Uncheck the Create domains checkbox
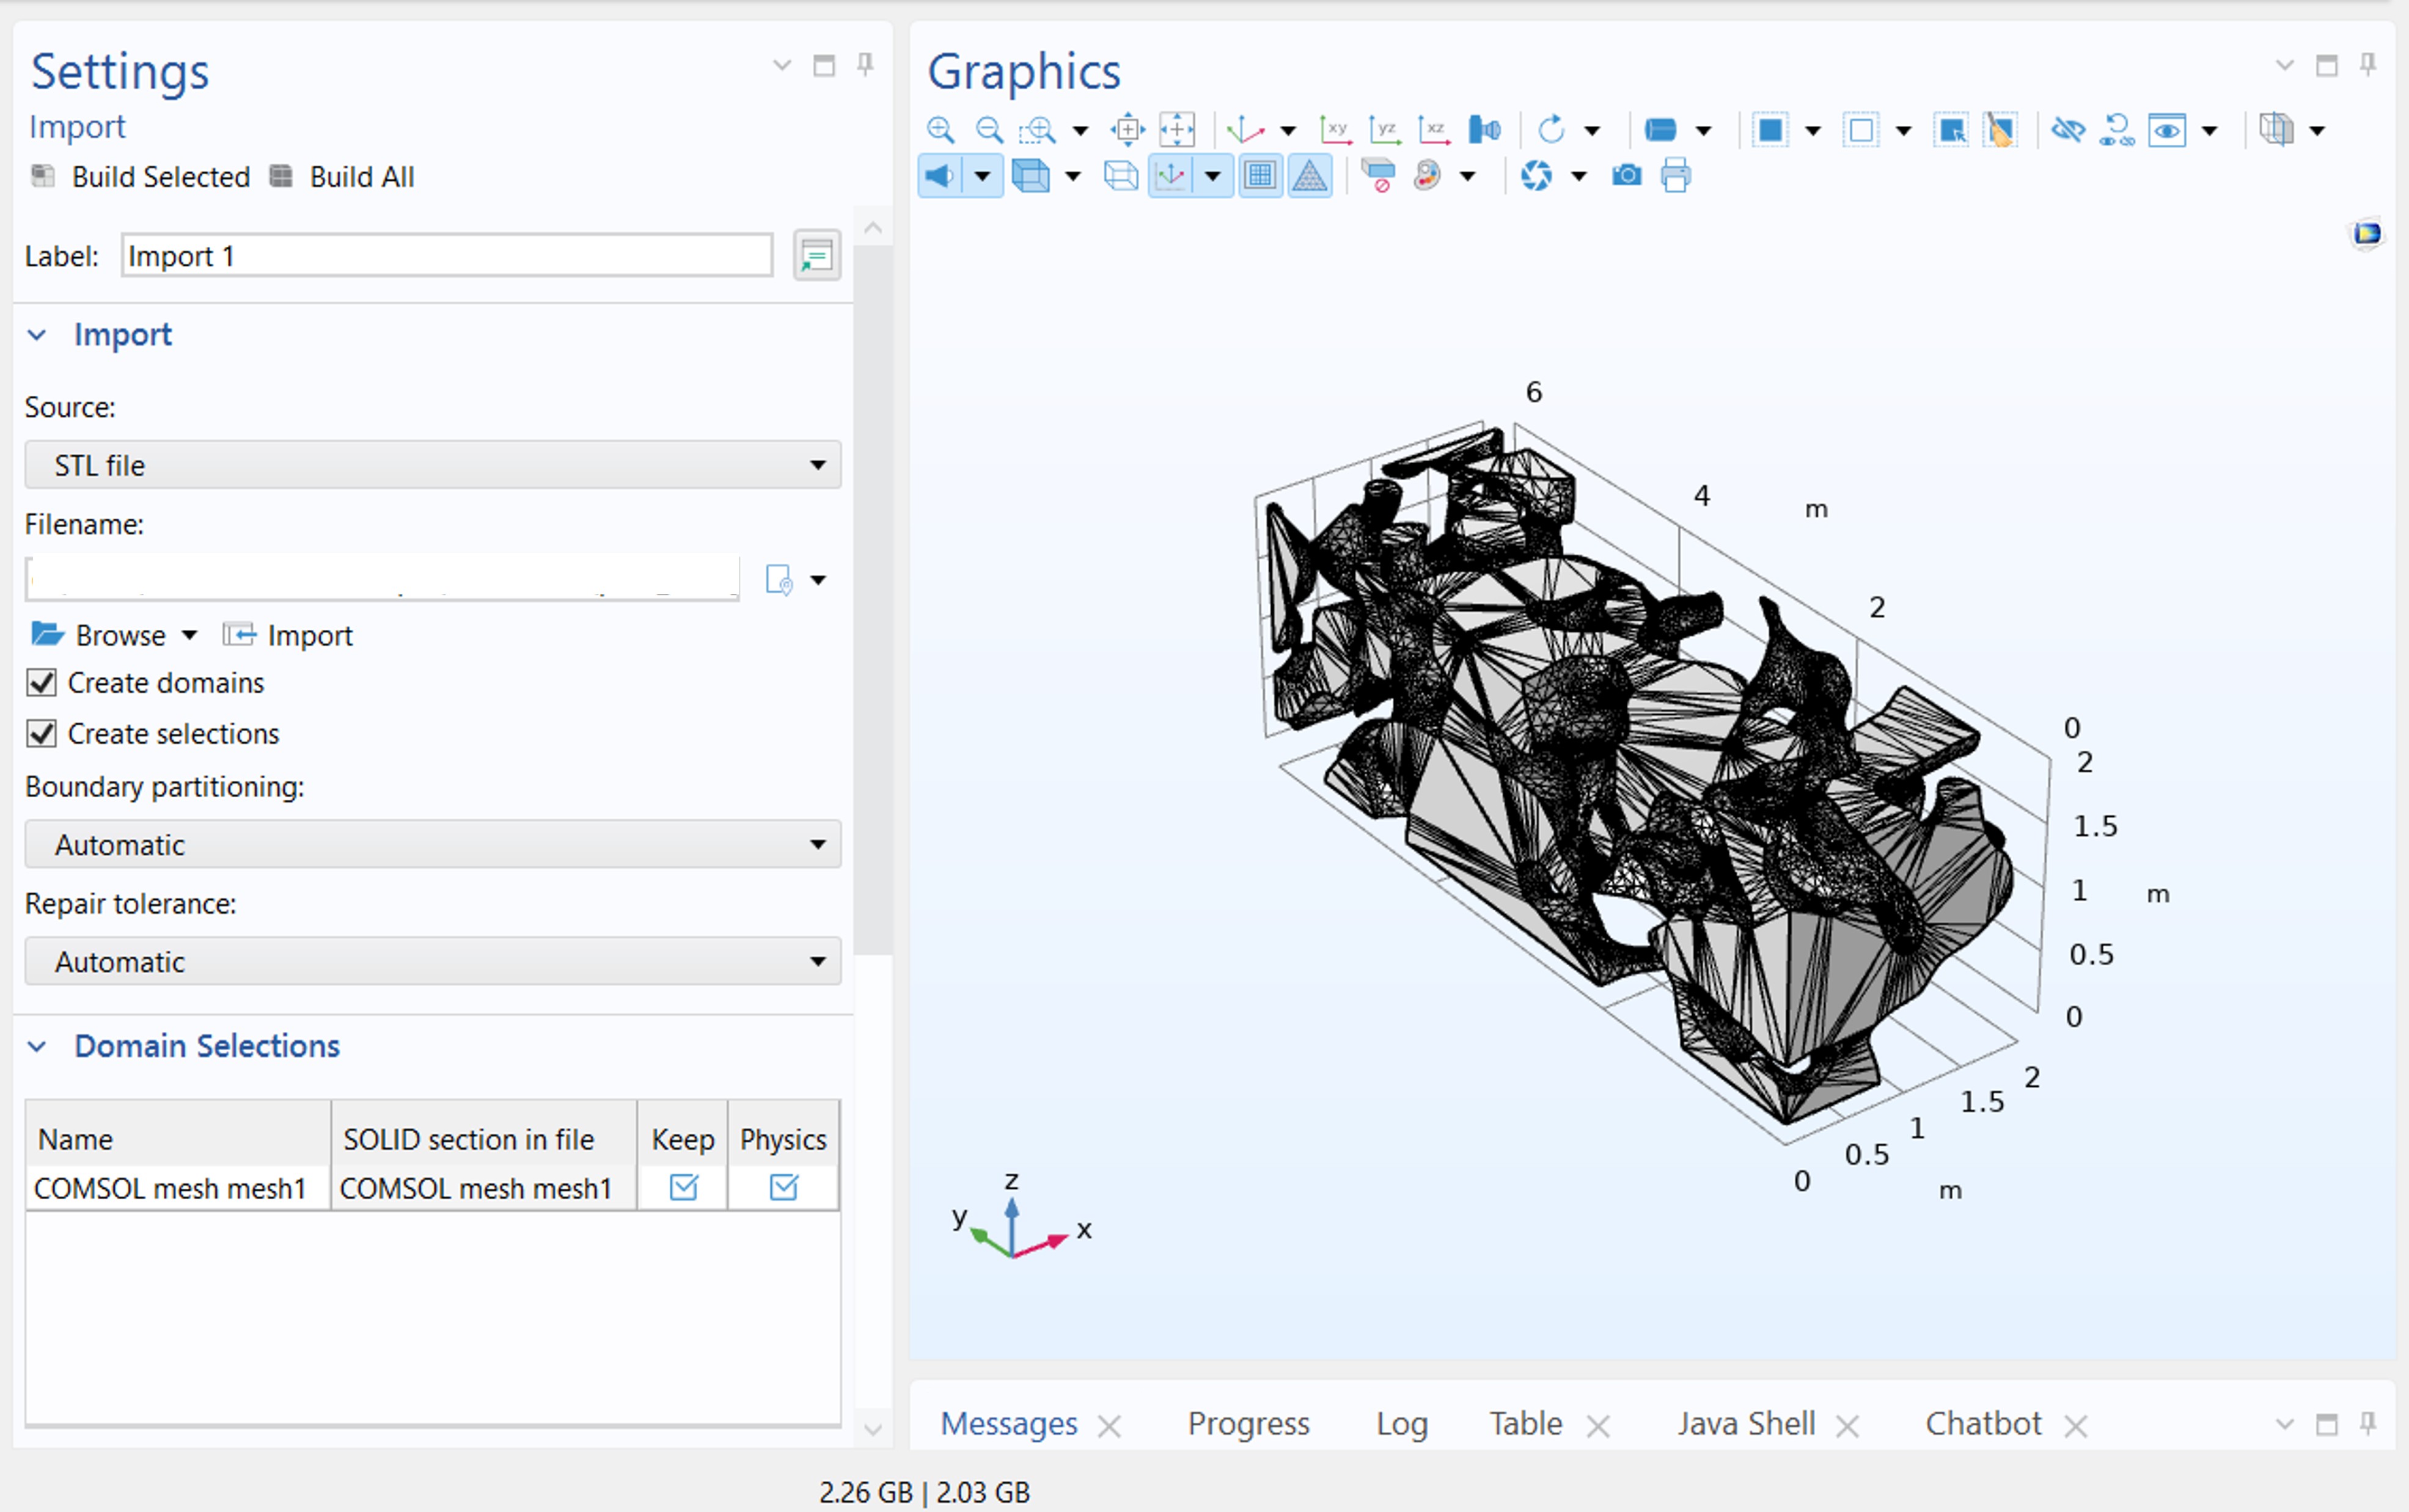The width and height of the screenshot is (2409, 1512). pos(42,683)
